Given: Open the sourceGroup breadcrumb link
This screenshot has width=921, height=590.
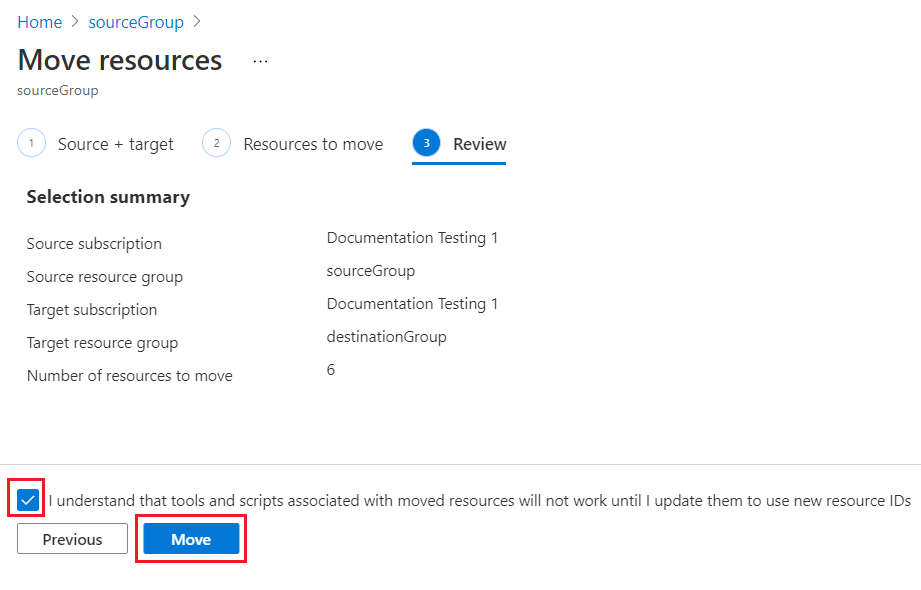Looking at the screenshot, I should [x=136, y=21].
